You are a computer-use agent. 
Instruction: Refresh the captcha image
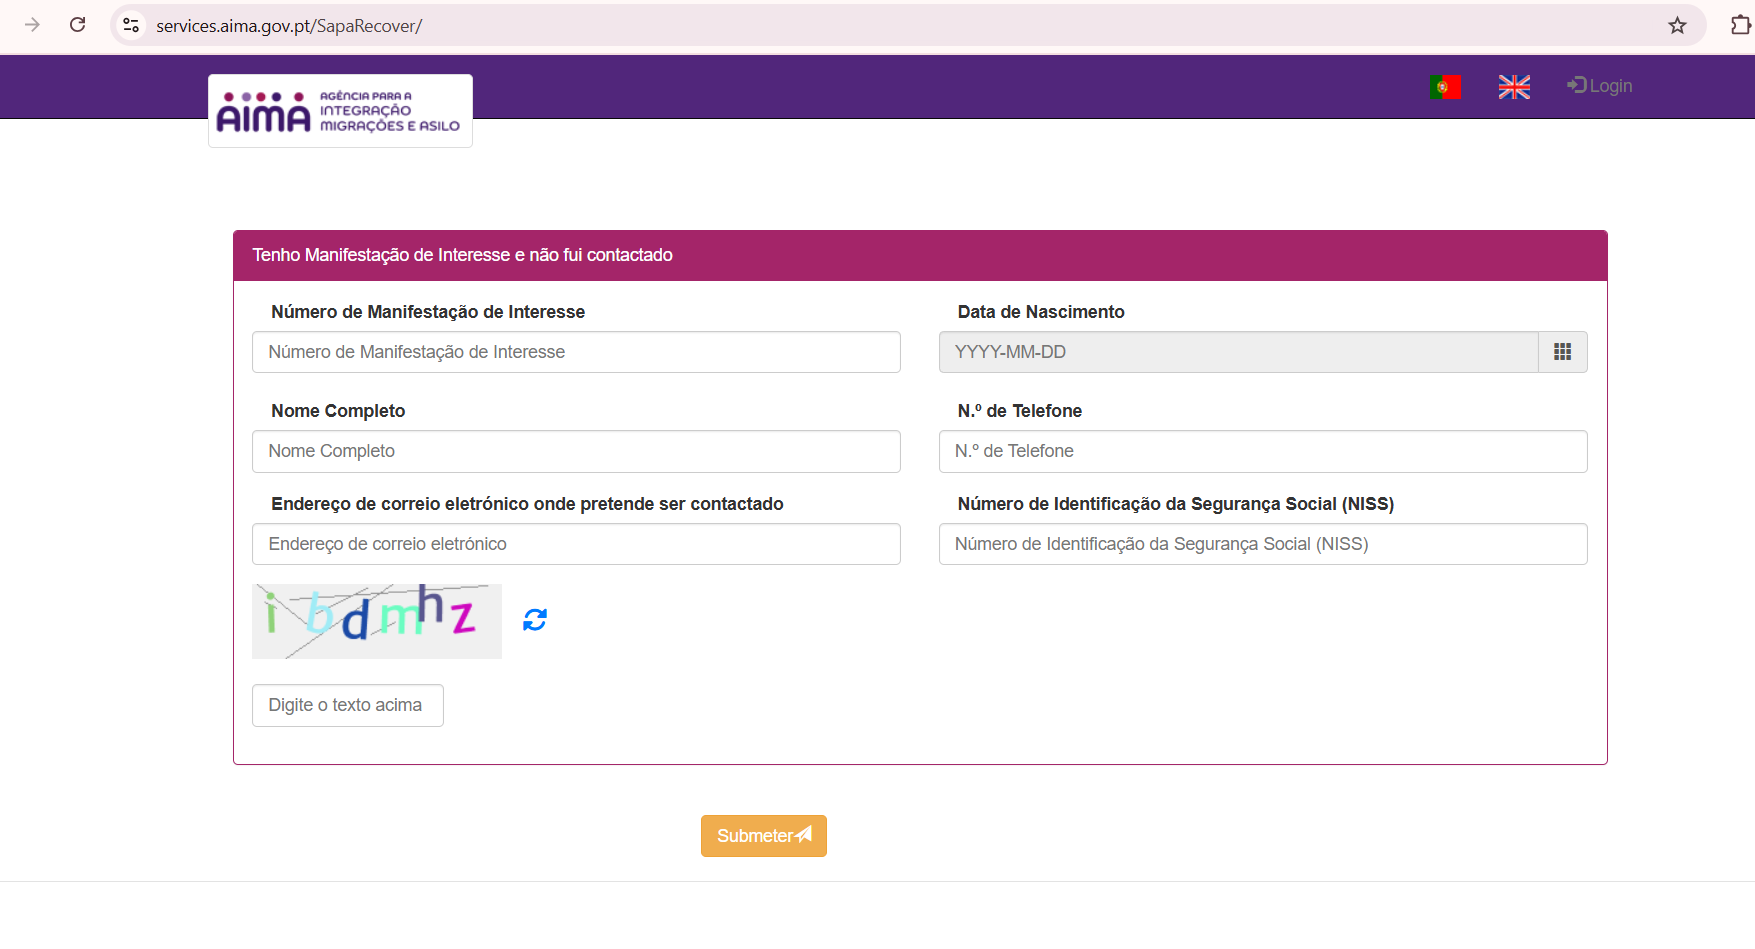point(535,620)
